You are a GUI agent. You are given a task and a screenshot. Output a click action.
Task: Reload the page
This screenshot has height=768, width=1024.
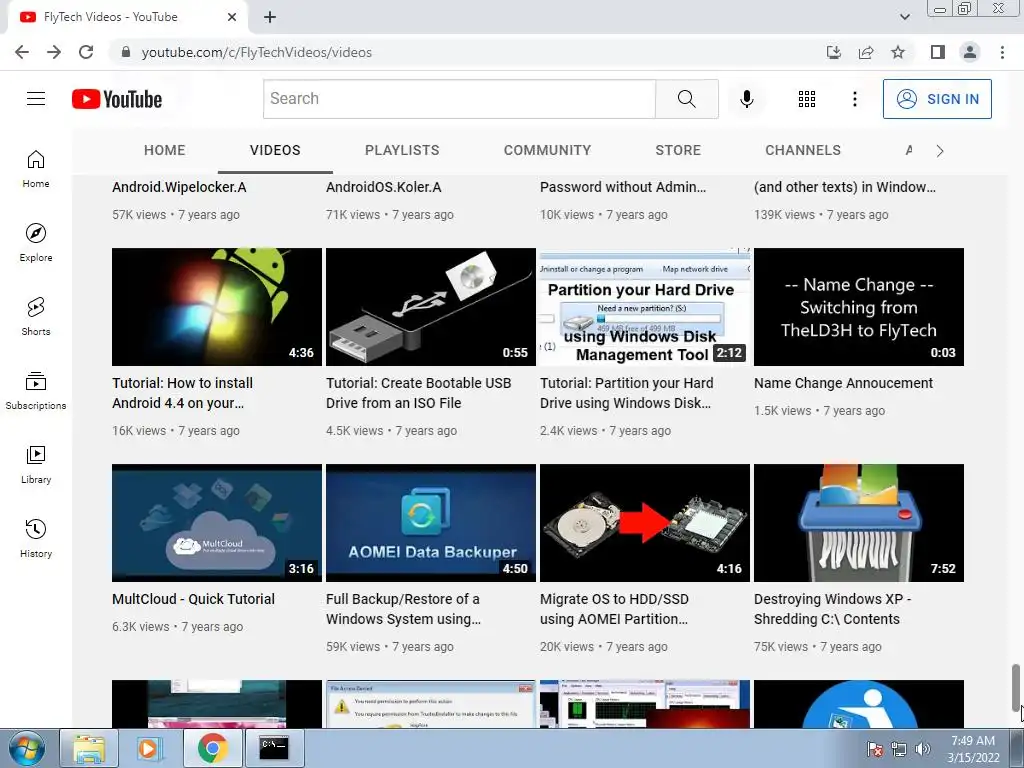tap(86, 52)
